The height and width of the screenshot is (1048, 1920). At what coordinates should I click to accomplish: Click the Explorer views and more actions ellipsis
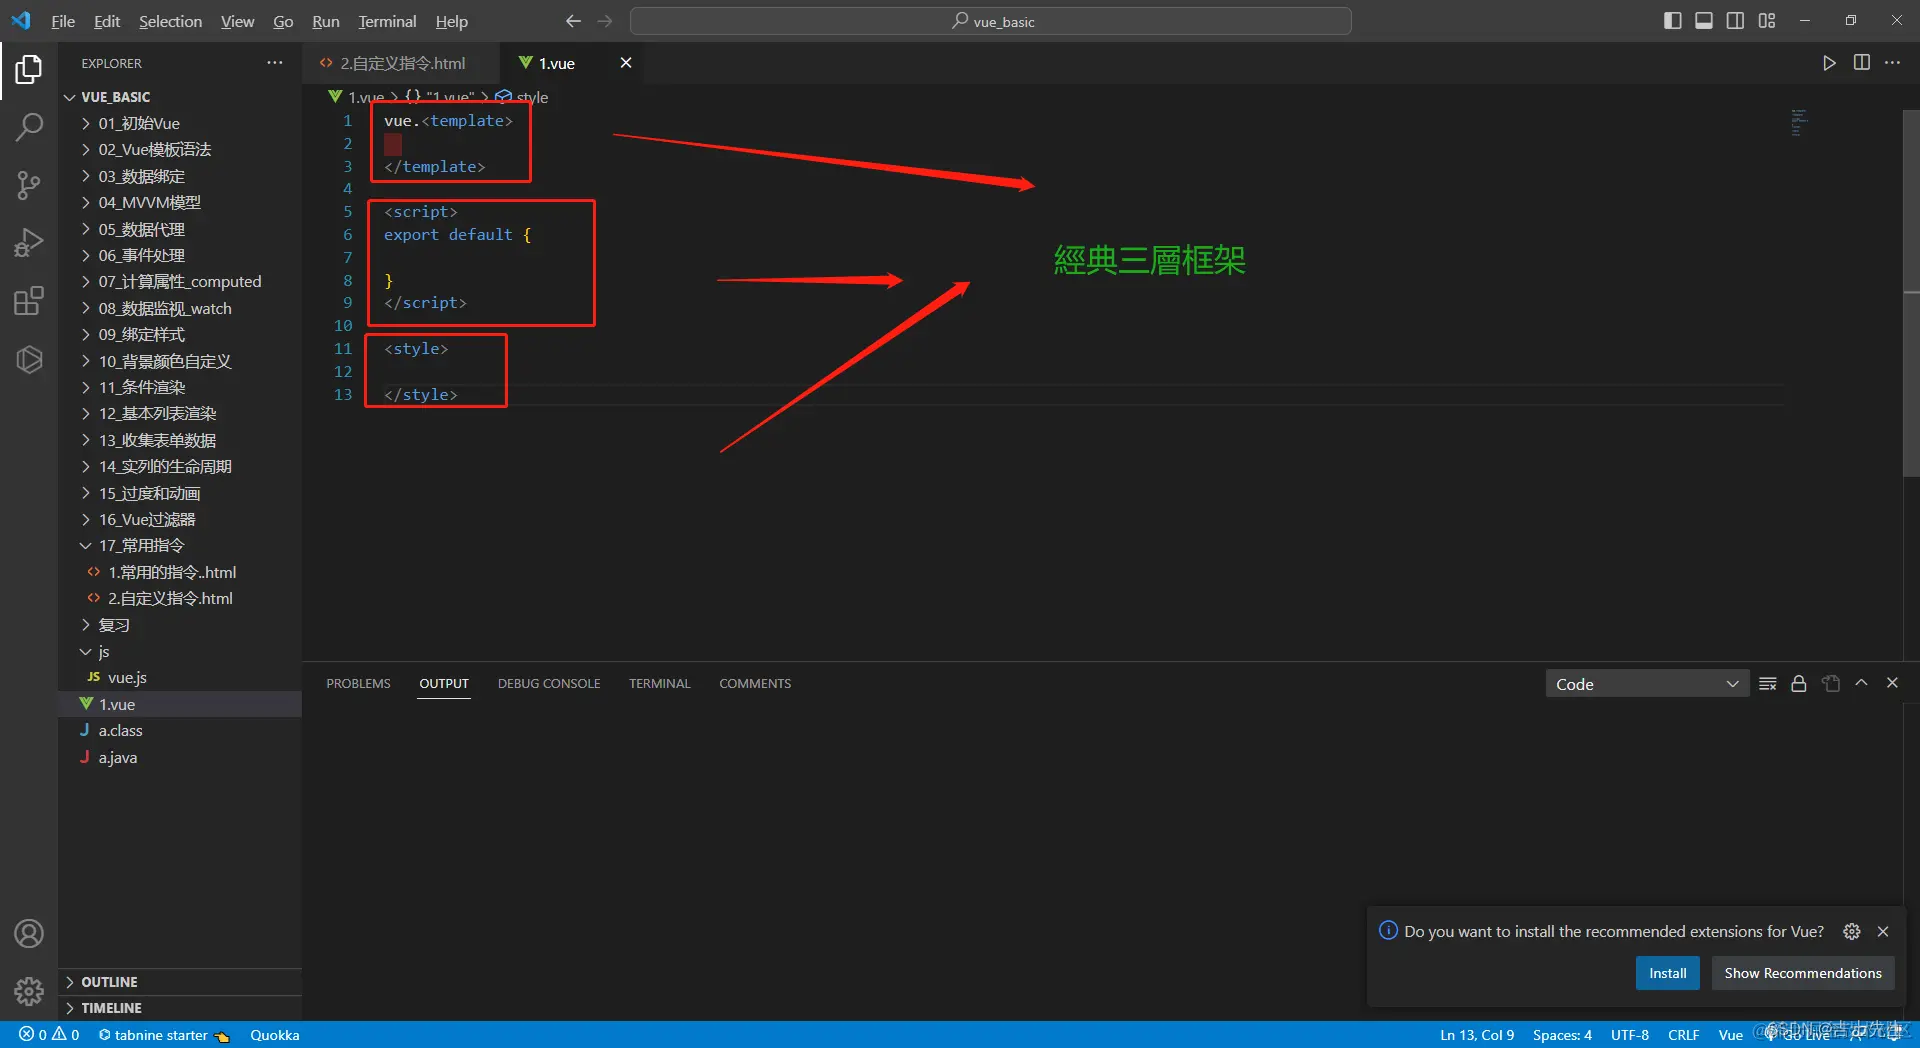(x=275, y=63)
